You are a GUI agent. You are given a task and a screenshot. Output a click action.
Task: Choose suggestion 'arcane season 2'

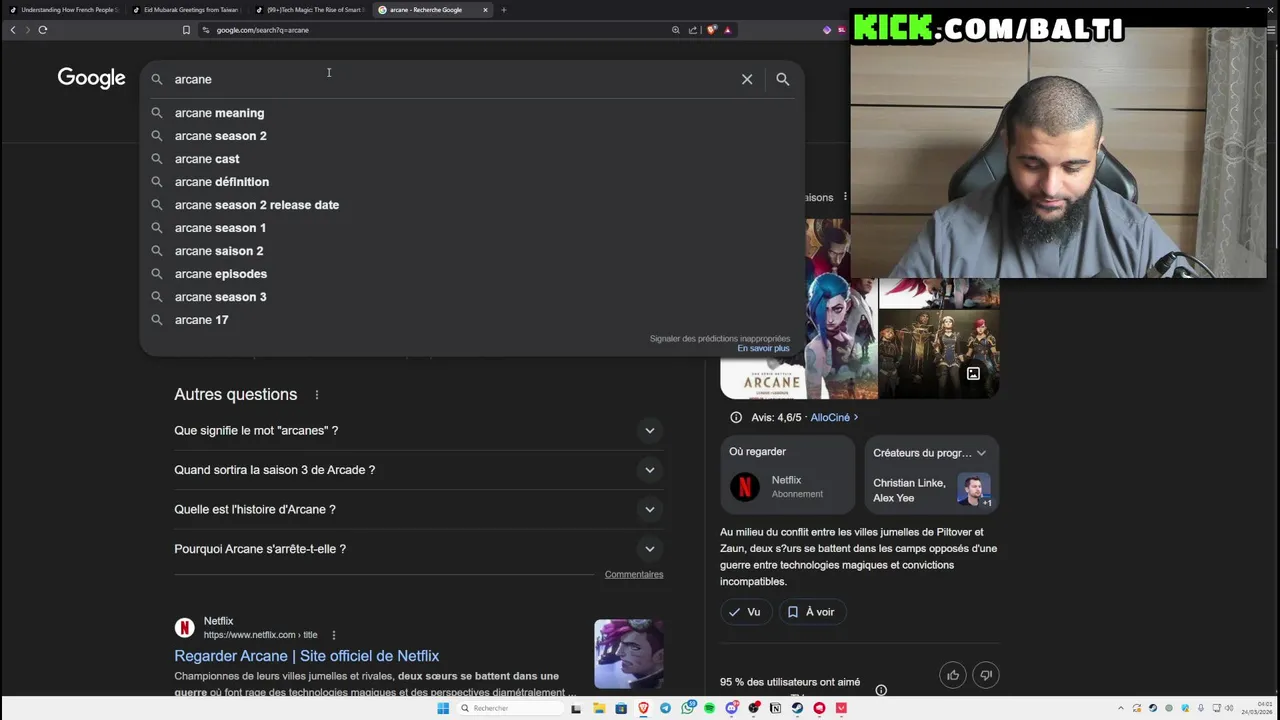point(470,136)
